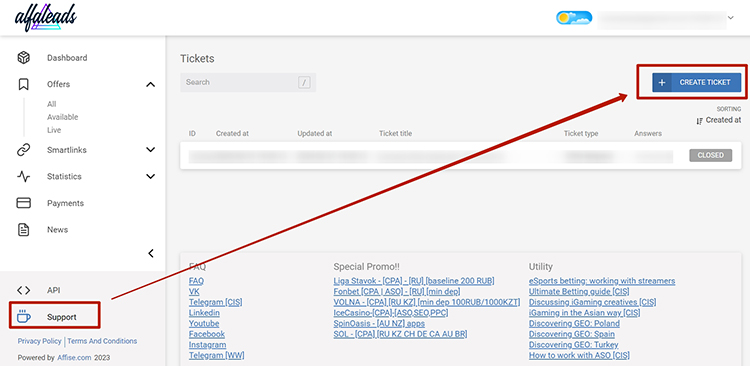The image size is (750, 366).
Task: Open the Support section label
Action: click(x=62, y=317)
